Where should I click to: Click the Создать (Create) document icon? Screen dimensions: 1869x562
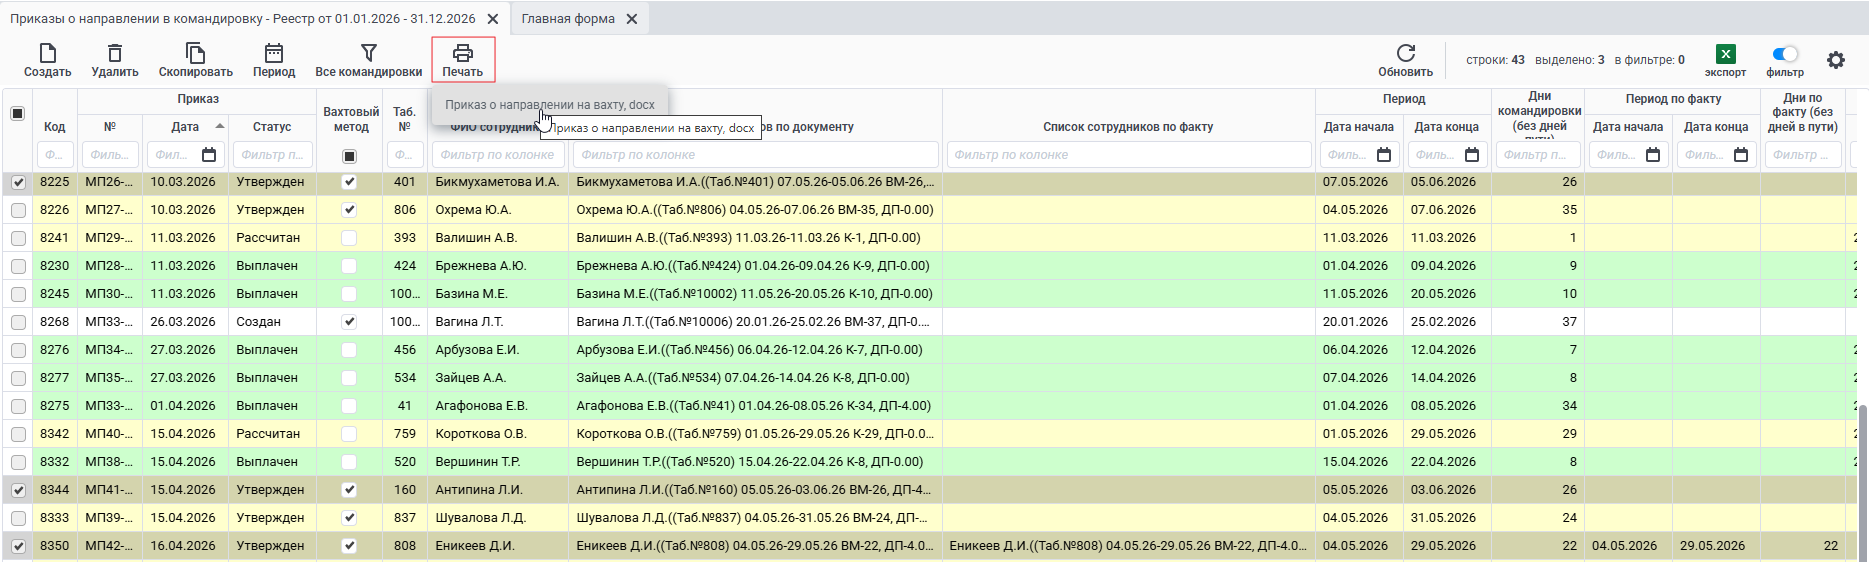[x=47, y=53]
